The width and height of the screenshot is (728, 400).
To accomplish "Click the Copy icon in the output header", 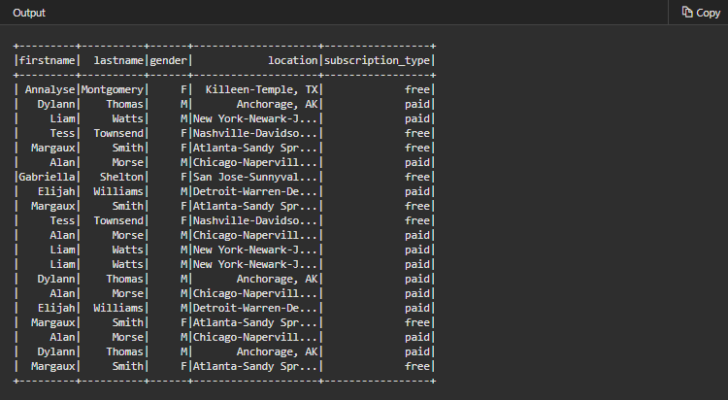I will pyautogui.click(x=687, y=12).
